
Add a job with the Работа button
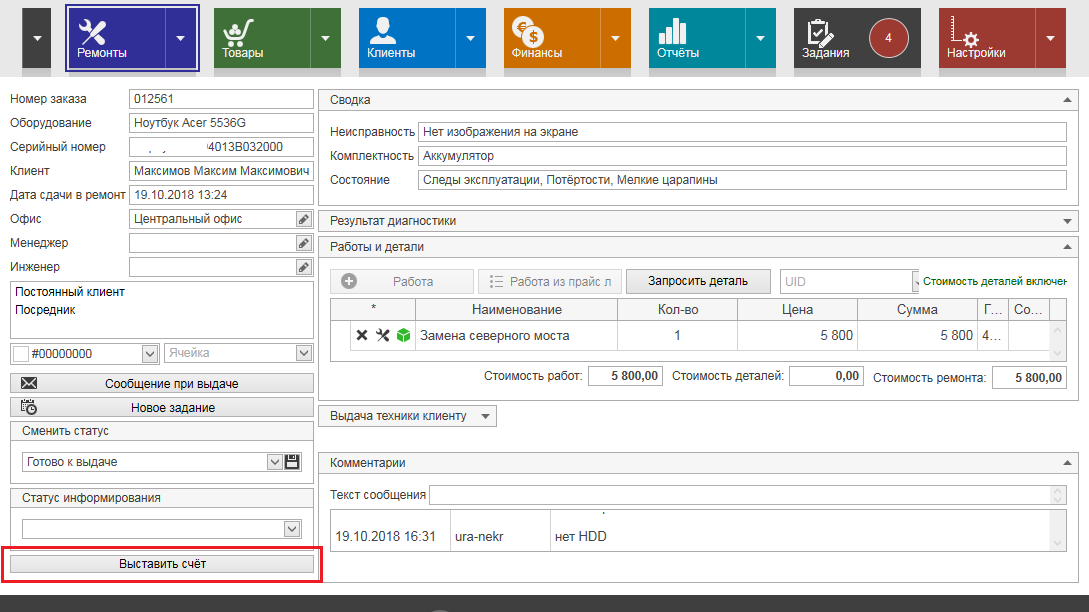(402, 281)
